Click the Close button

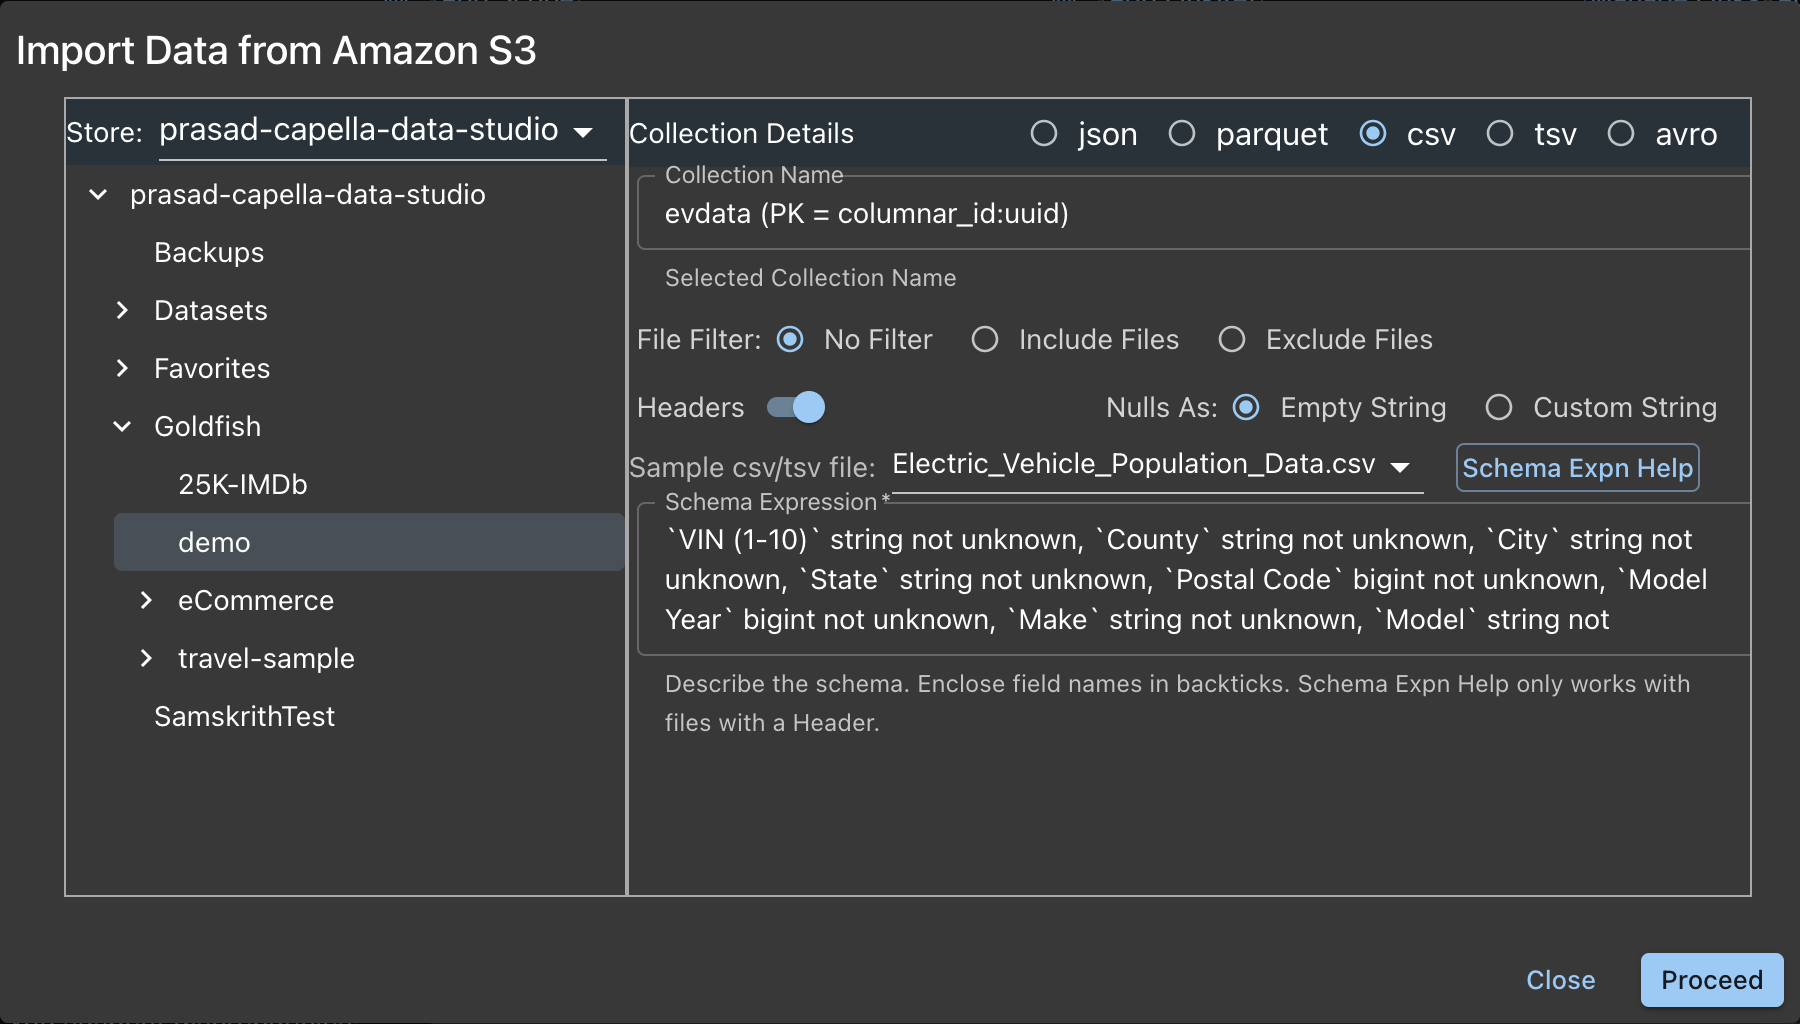coord(1560,980)
